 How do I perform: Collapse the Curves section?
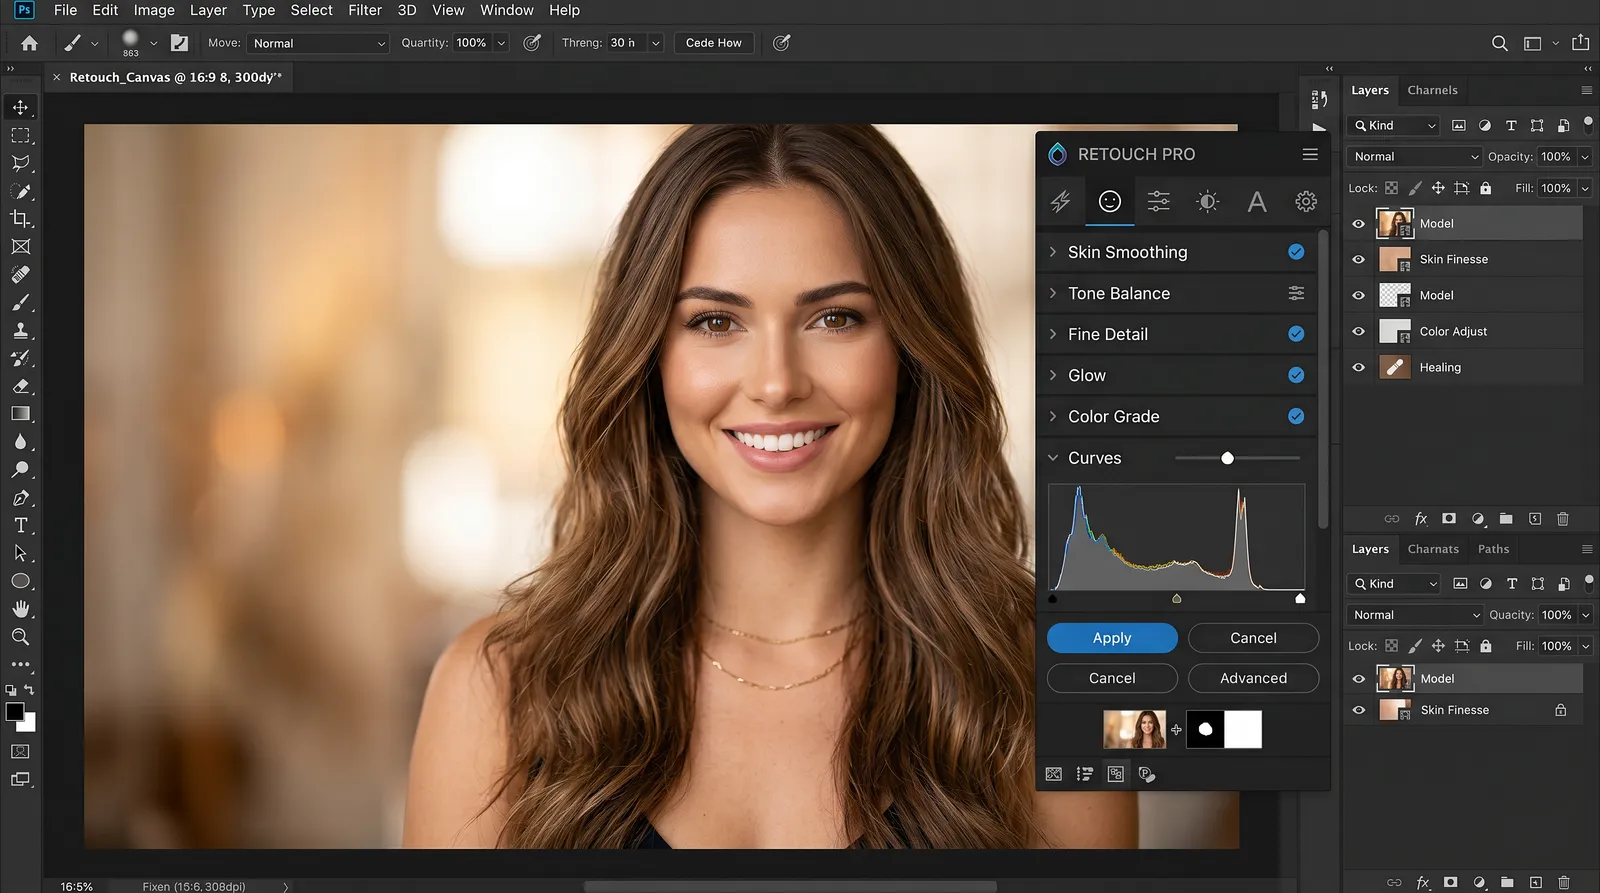tap(1053, 458)
